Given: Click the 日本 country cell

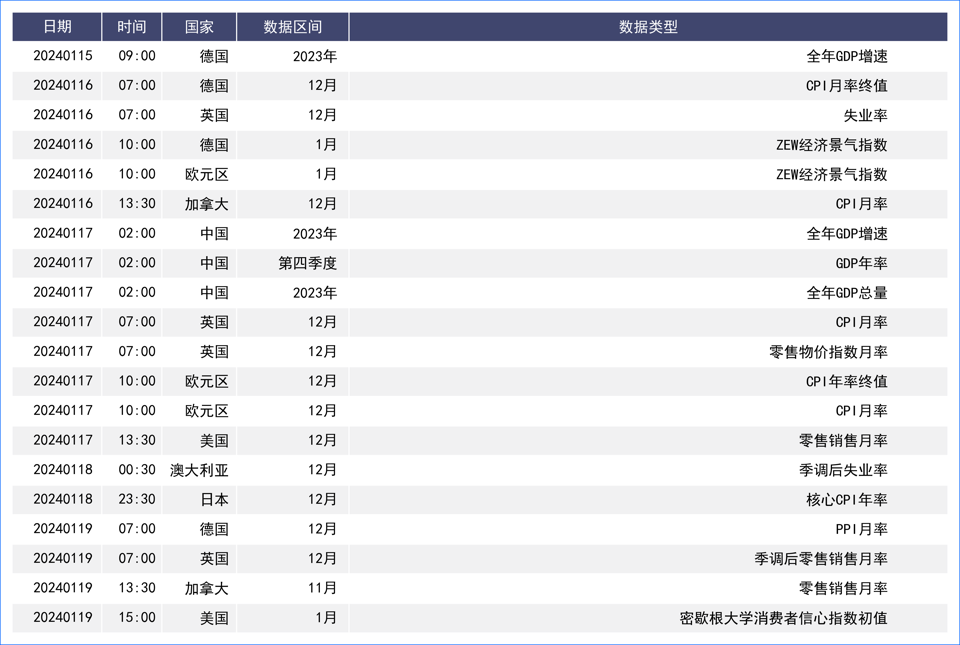Looking at the screenshot, I should (214, 500).
